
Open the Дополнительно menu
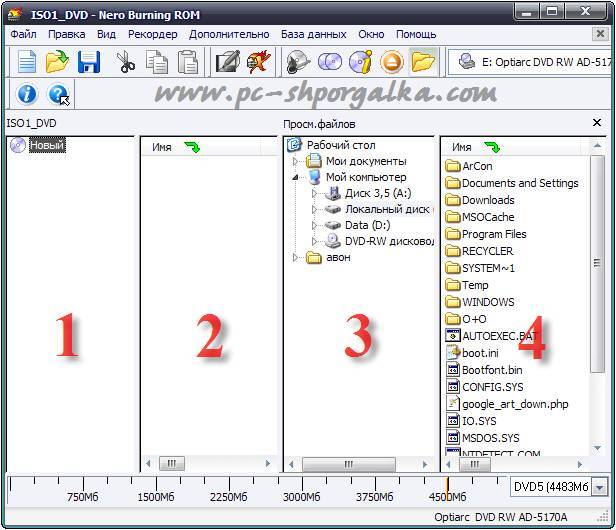[229, 35]
